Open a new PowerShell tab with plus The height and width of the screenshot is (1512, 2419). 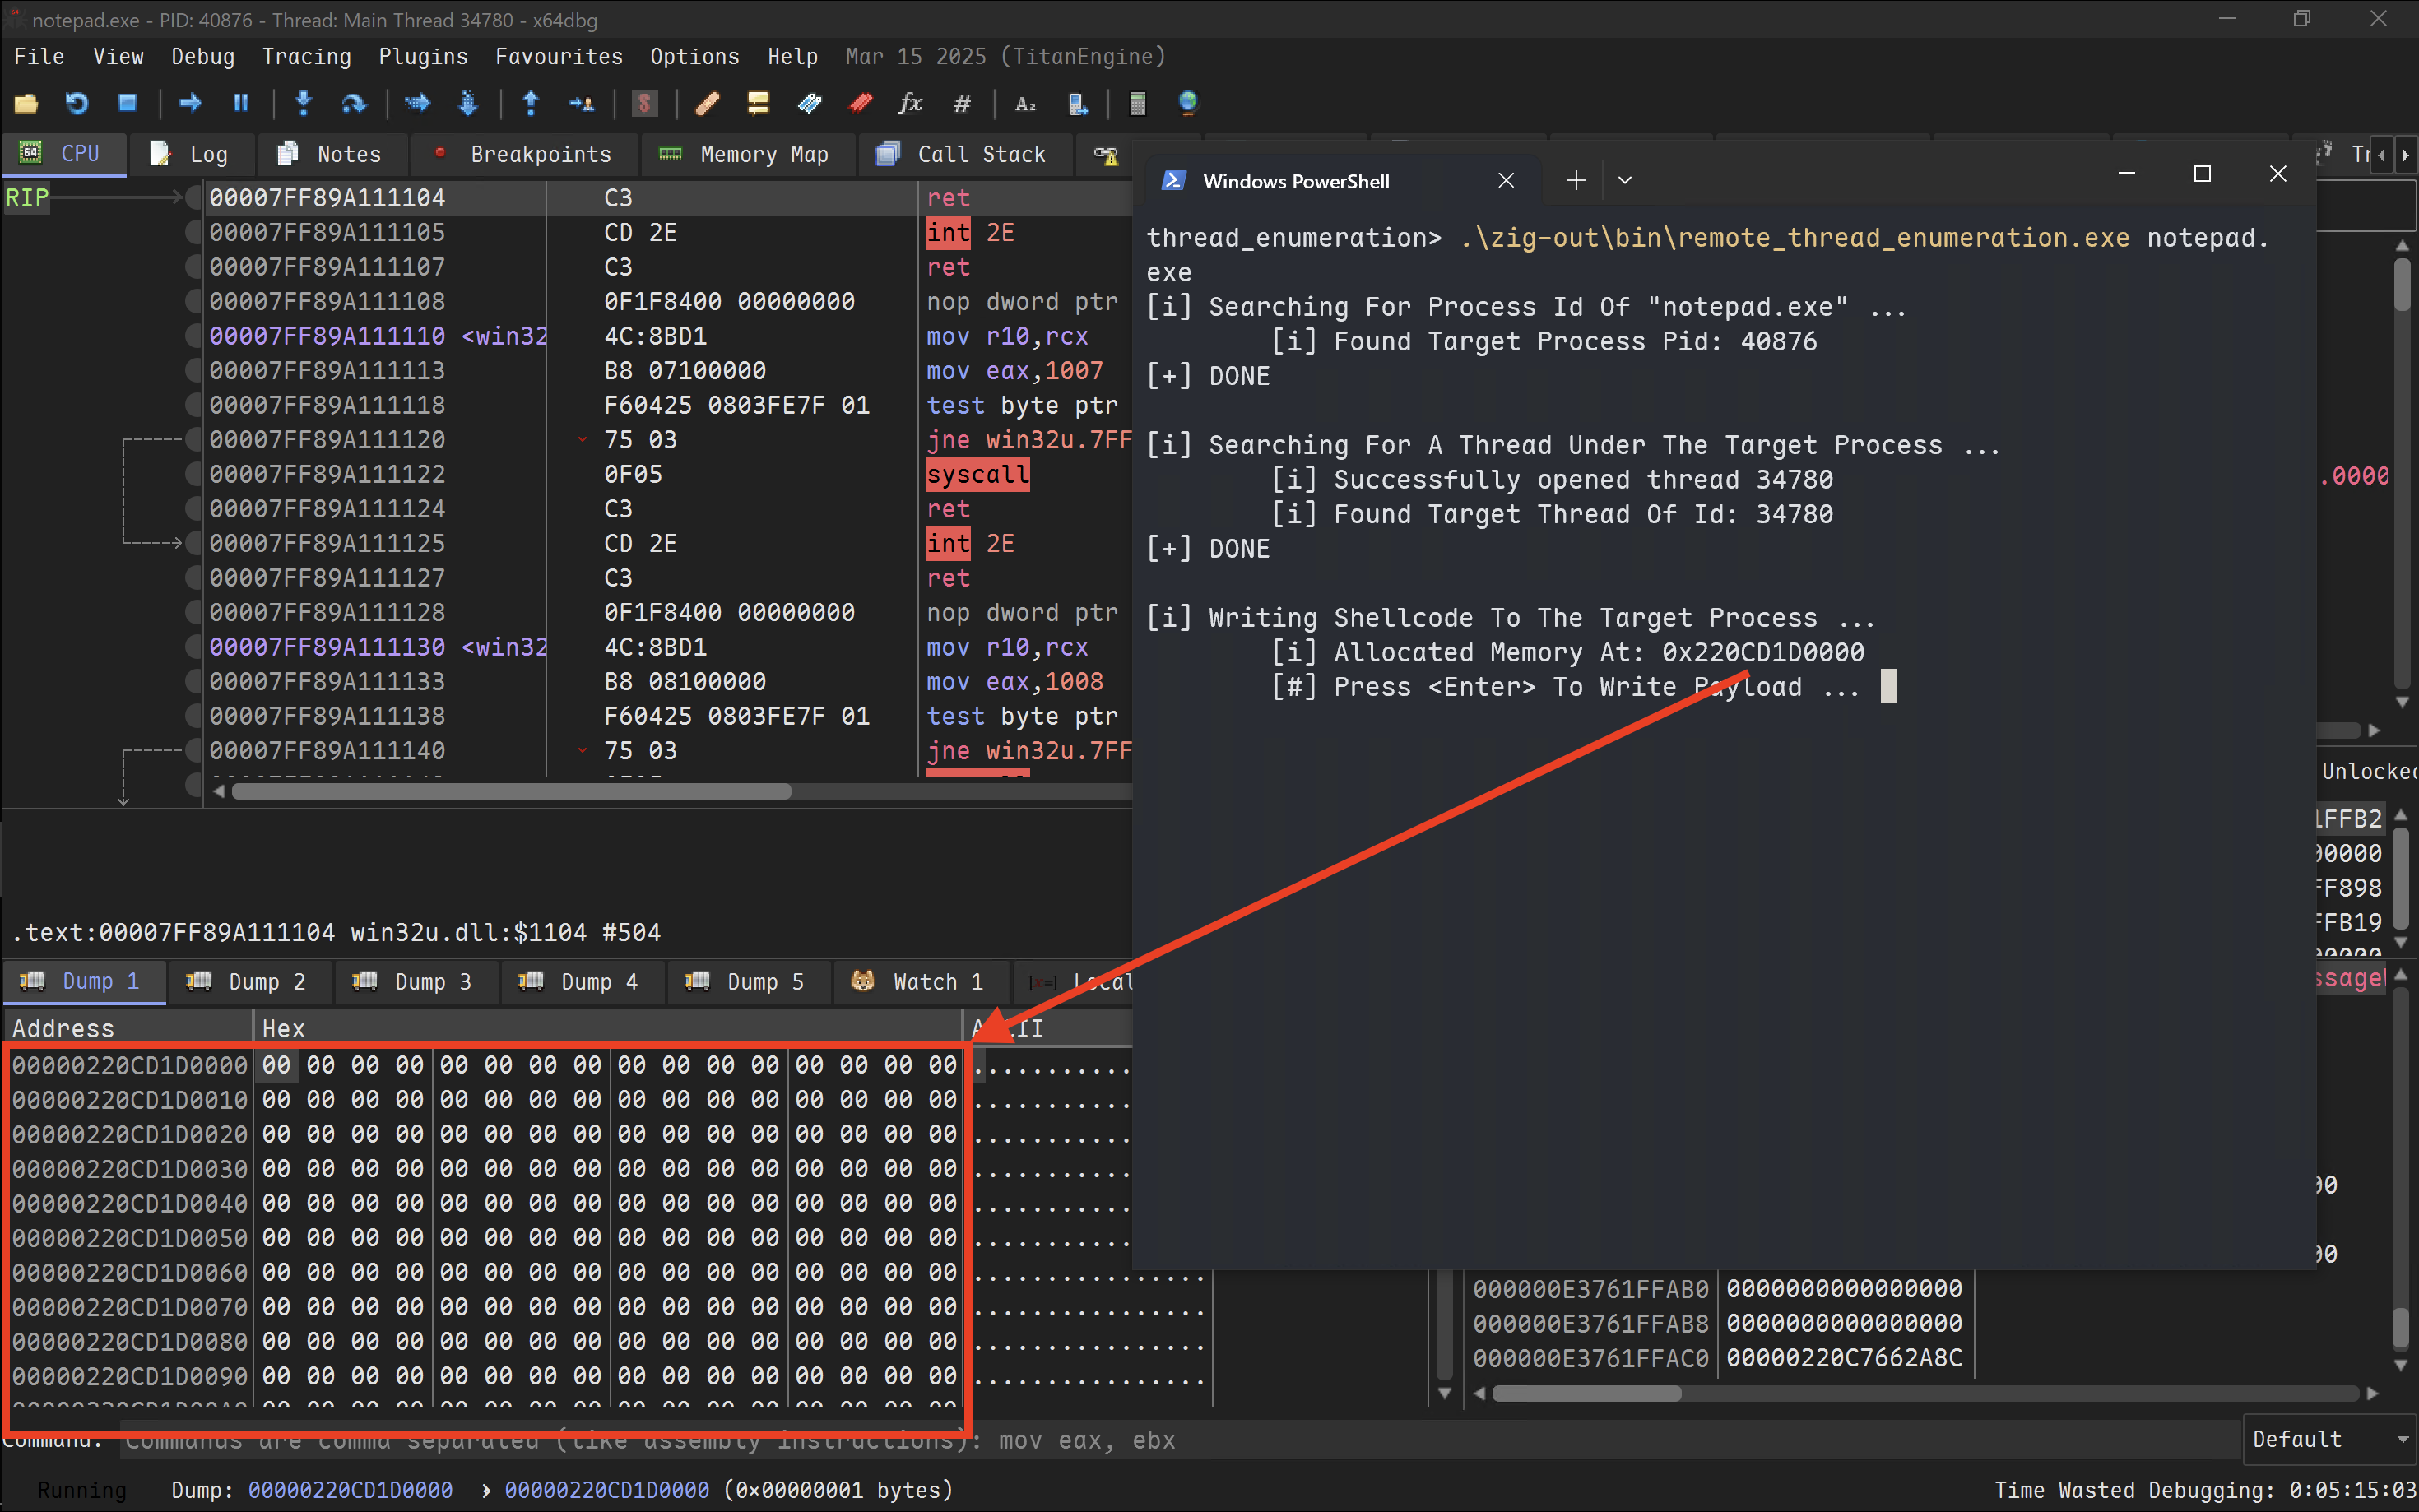coord(1576,181)
